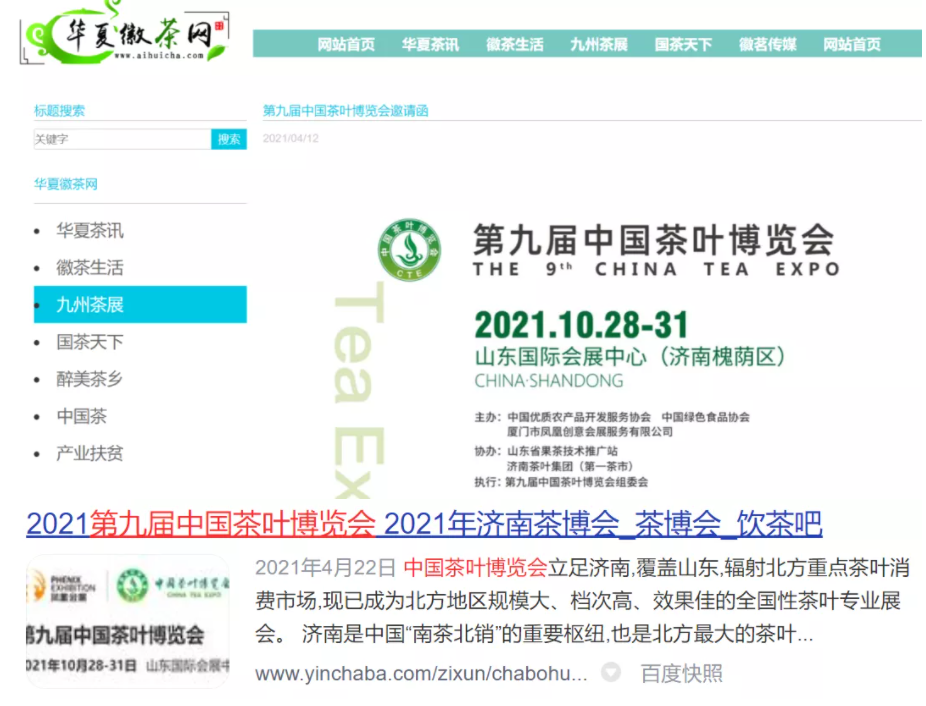Viewport: 926px width, 706px height.
Task: Open article title 第九届中国茶叶博览会邀请函
Action: (x=345, y=110)
